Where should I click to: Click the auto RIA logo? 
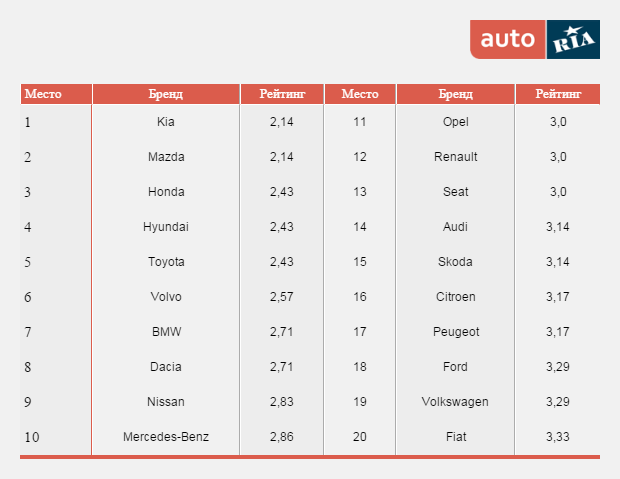[x=534, y=39]
